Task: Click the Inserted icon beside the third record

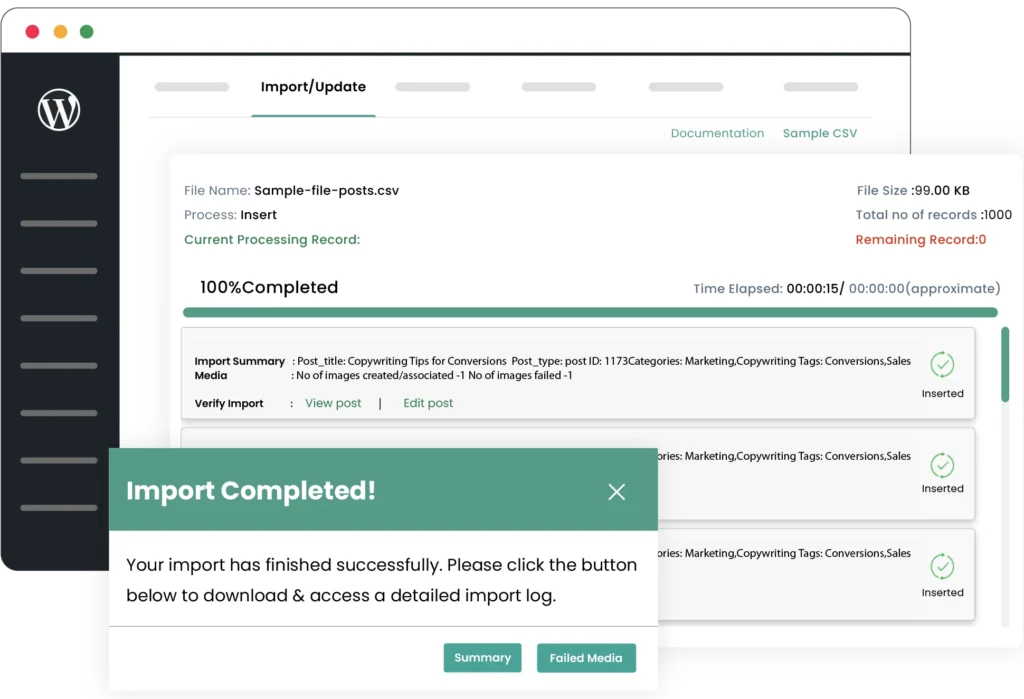Action: point(941,565)
